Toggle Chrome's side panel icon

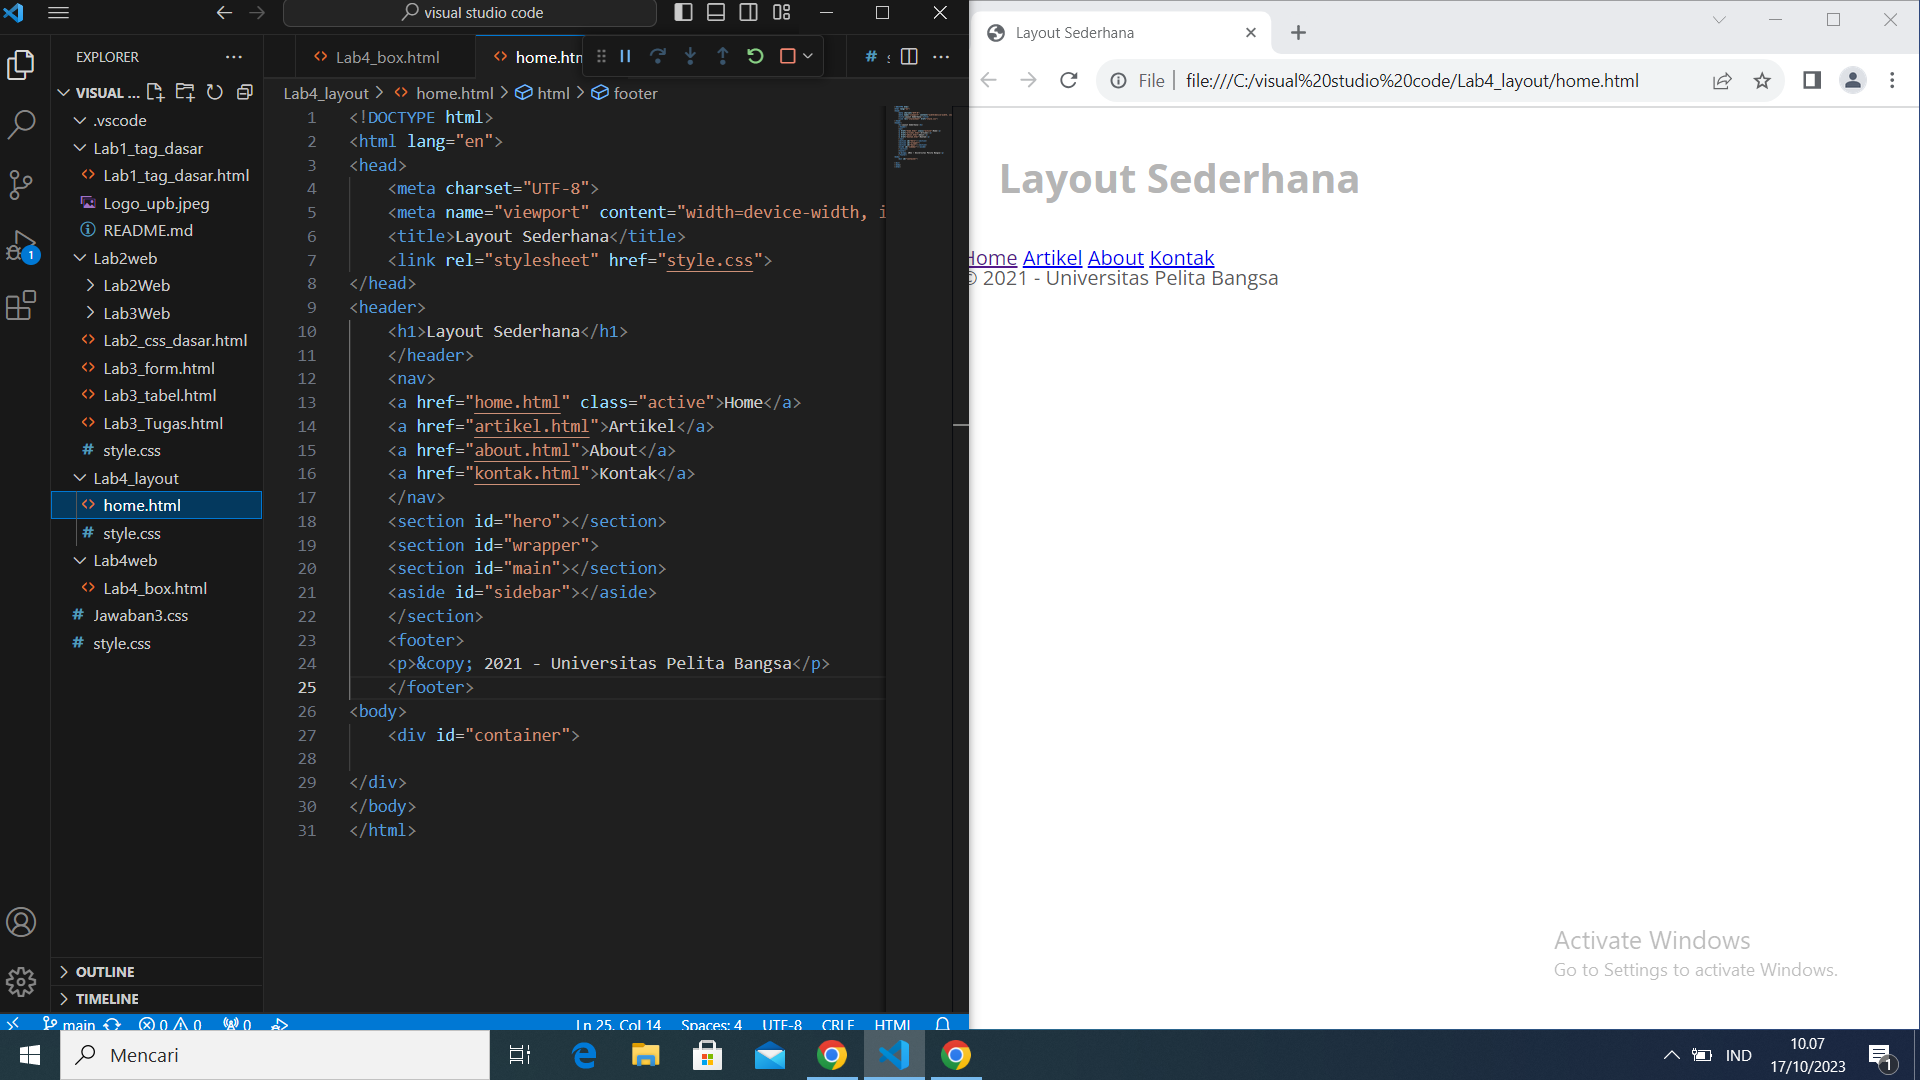pos(1811,80)
